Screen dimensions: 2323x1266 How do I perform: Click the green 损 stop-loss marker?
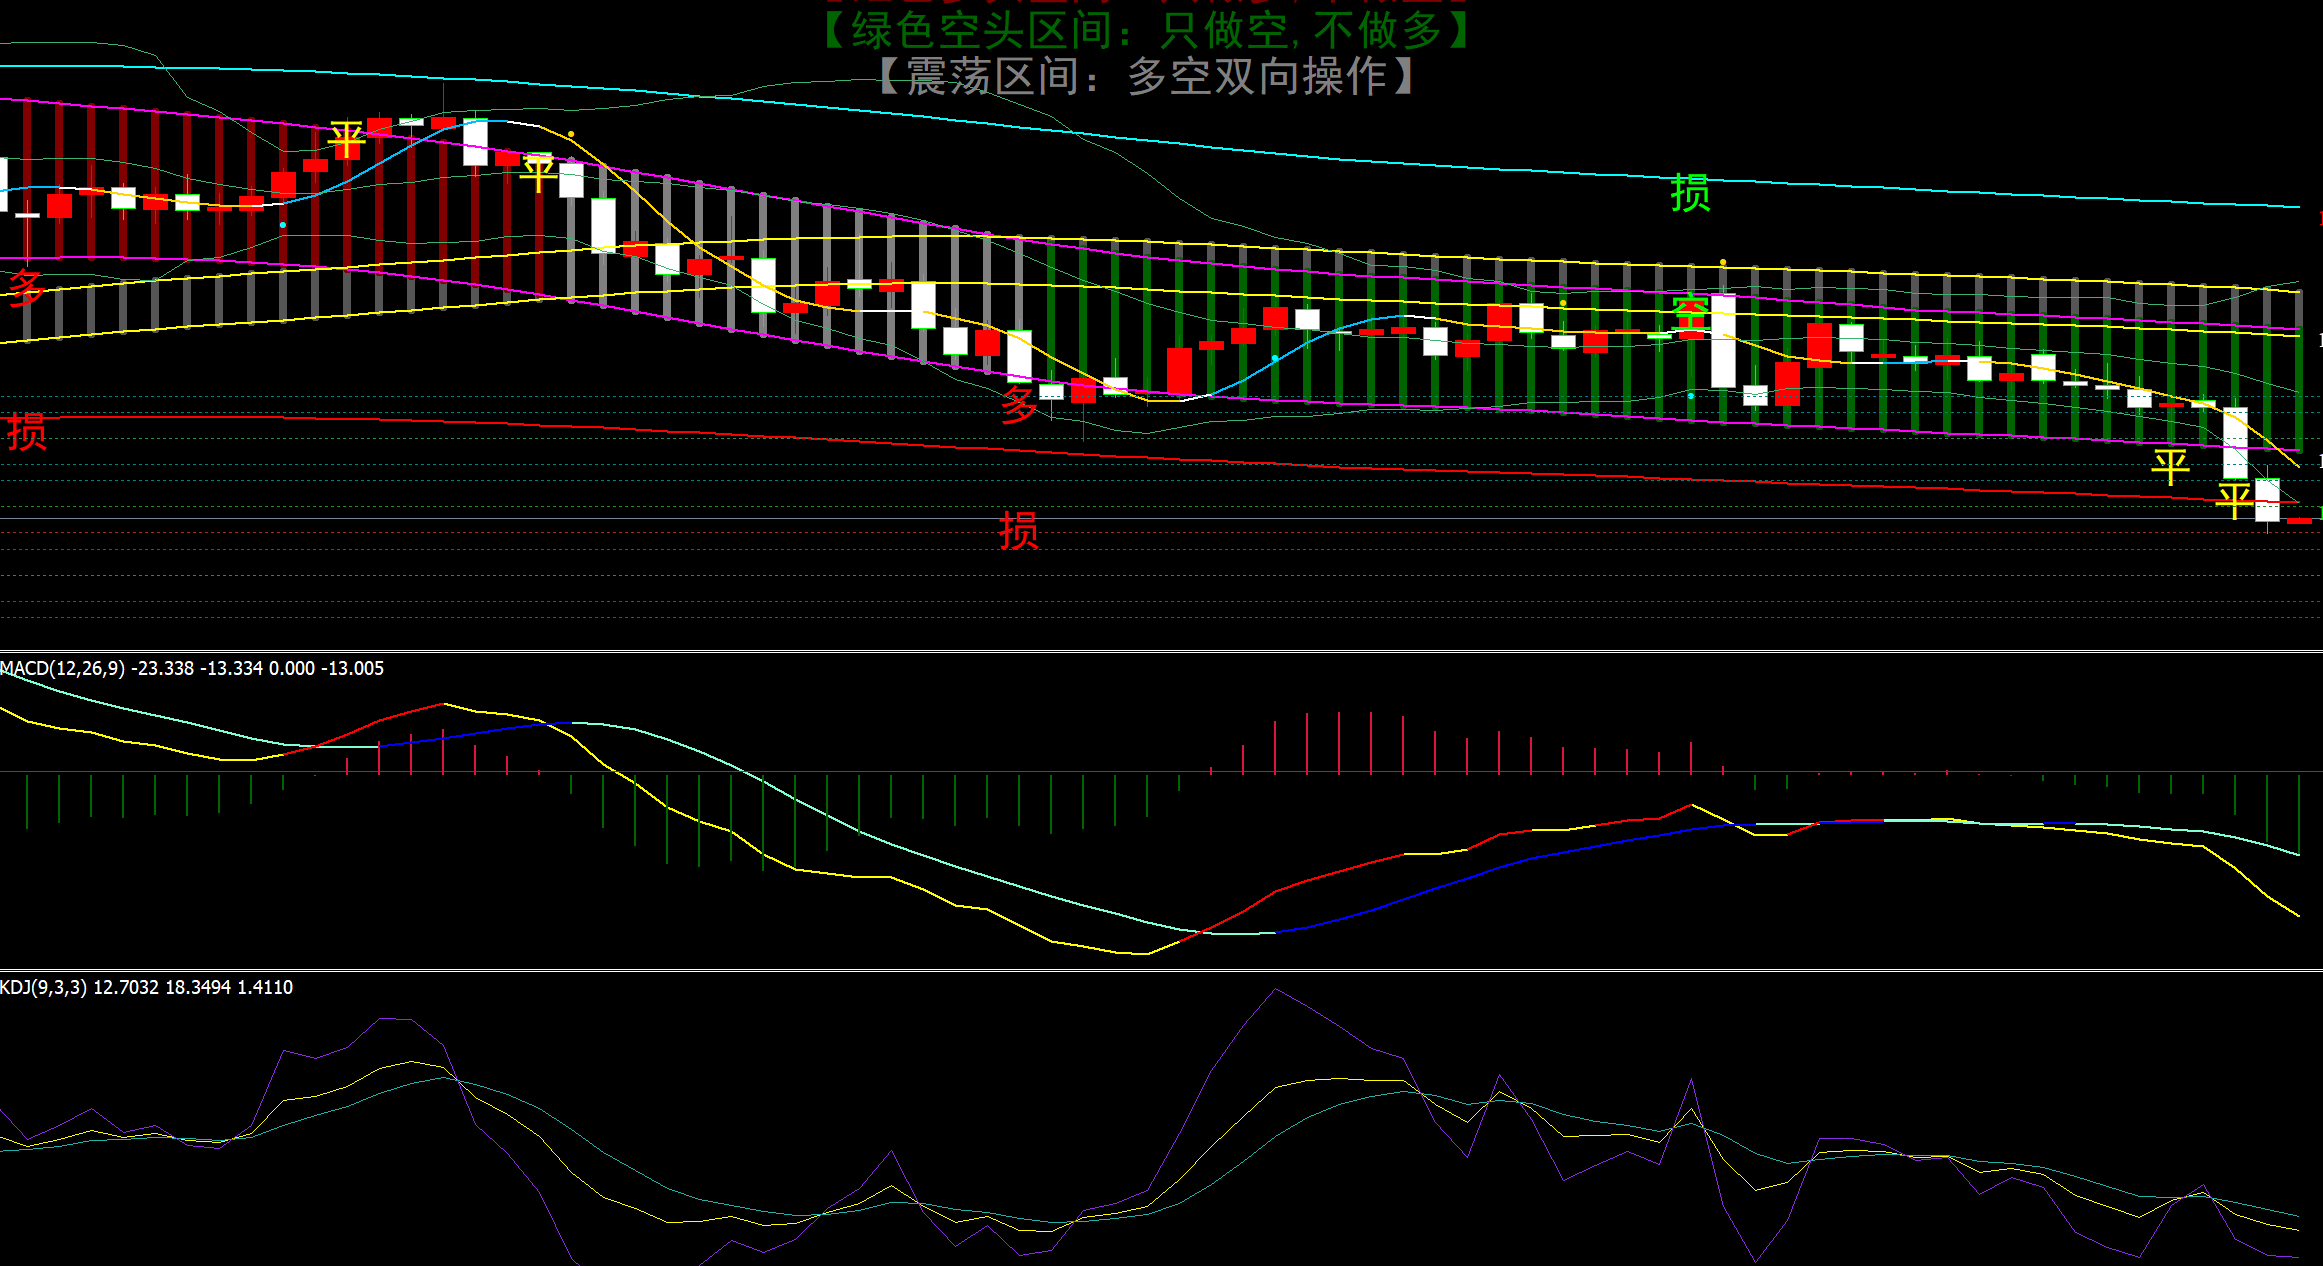(1690, 192)
